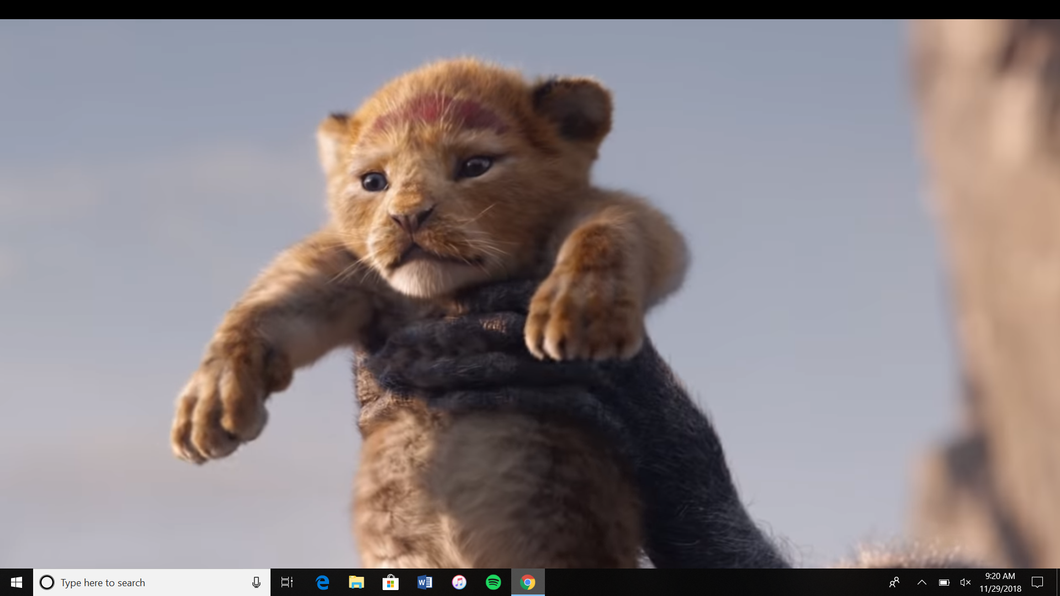
Task: Launch Microsoft Word
Action: pyautogui.click(x=424, y=582)
